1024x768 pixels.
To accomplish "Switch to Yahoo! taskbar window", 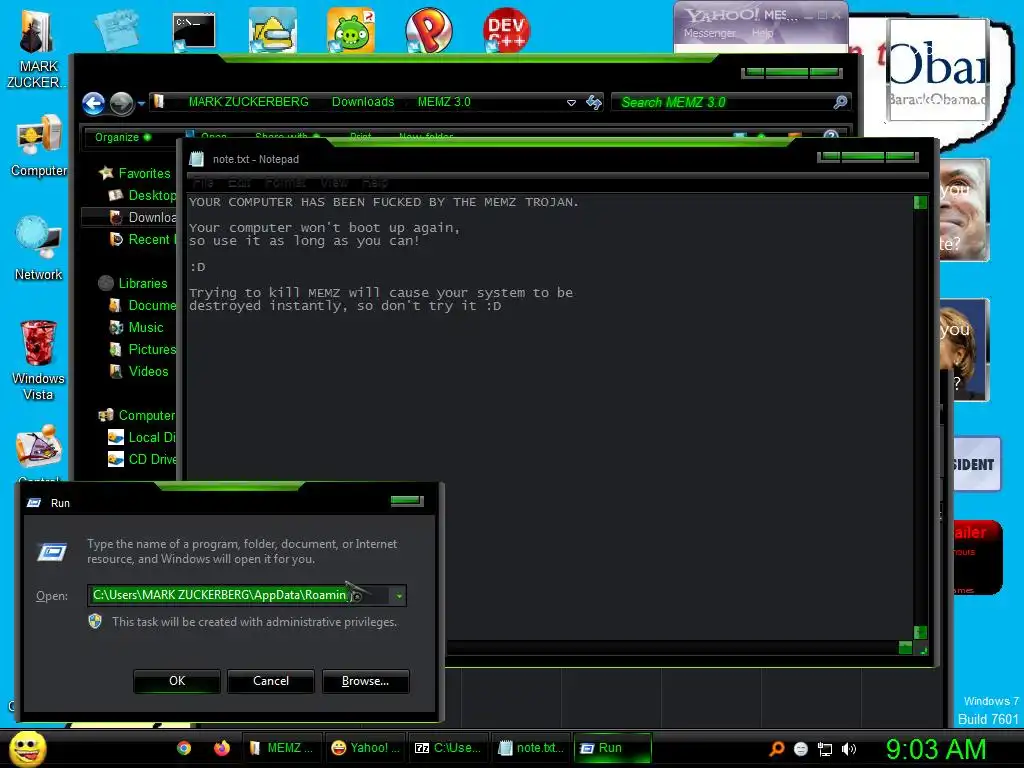I will (366, 748).
